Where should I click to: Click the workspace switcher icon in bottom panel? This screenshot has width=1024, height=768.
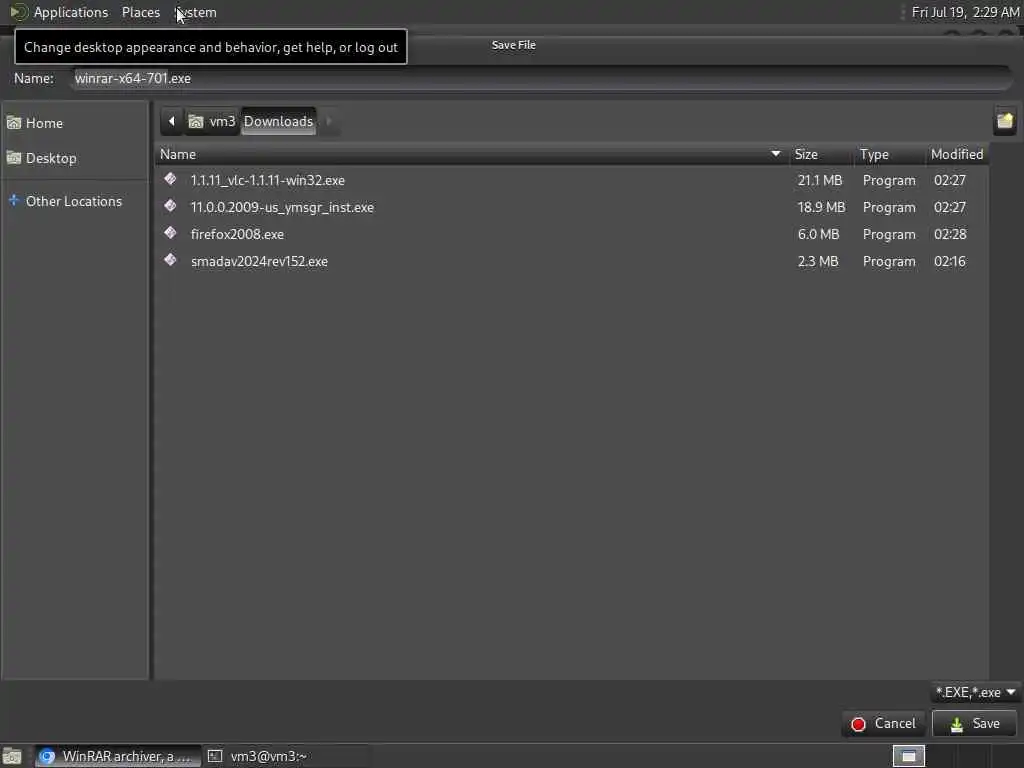tap(908, 756)
